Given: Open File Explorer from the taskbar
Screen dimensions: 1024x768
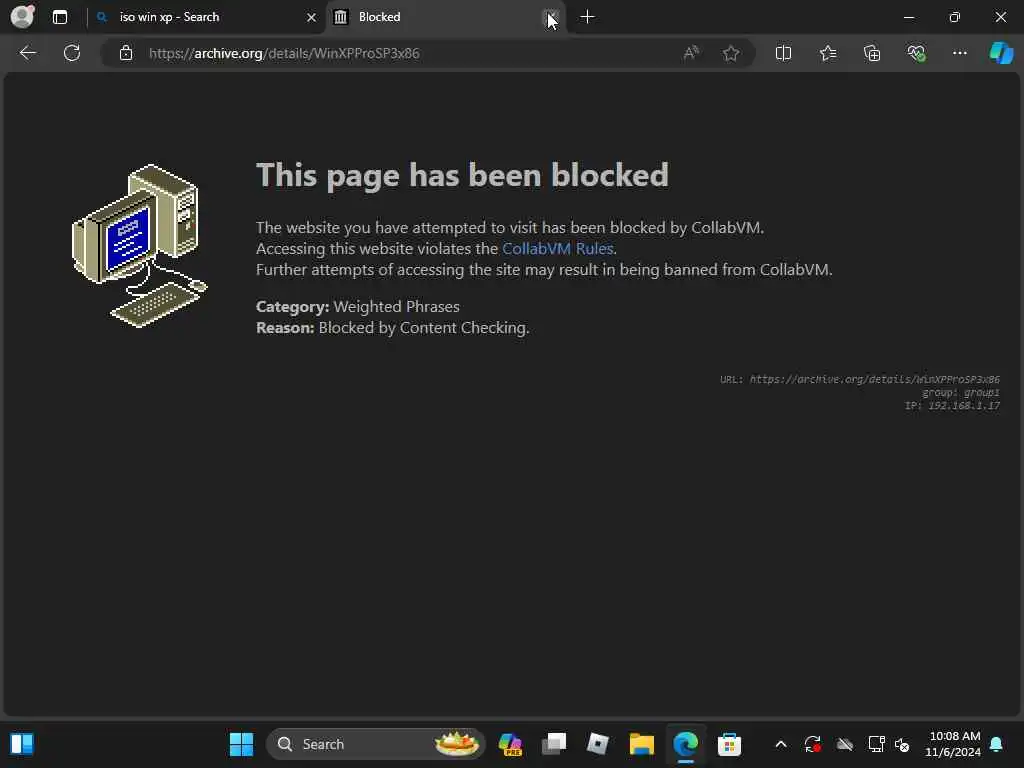Looking at the screenshot, I should [x=641, y=744].
